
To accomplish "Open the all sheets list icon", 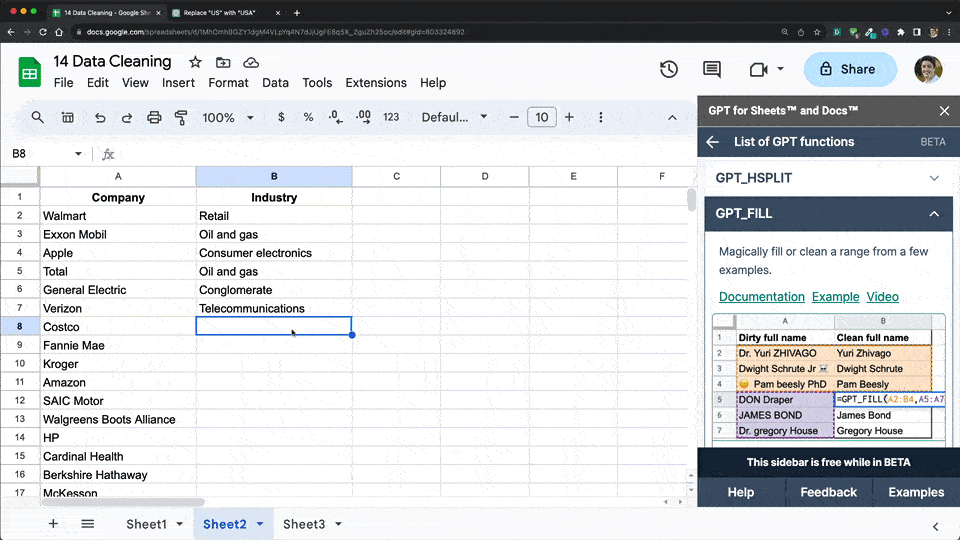I will pos(88,523).
